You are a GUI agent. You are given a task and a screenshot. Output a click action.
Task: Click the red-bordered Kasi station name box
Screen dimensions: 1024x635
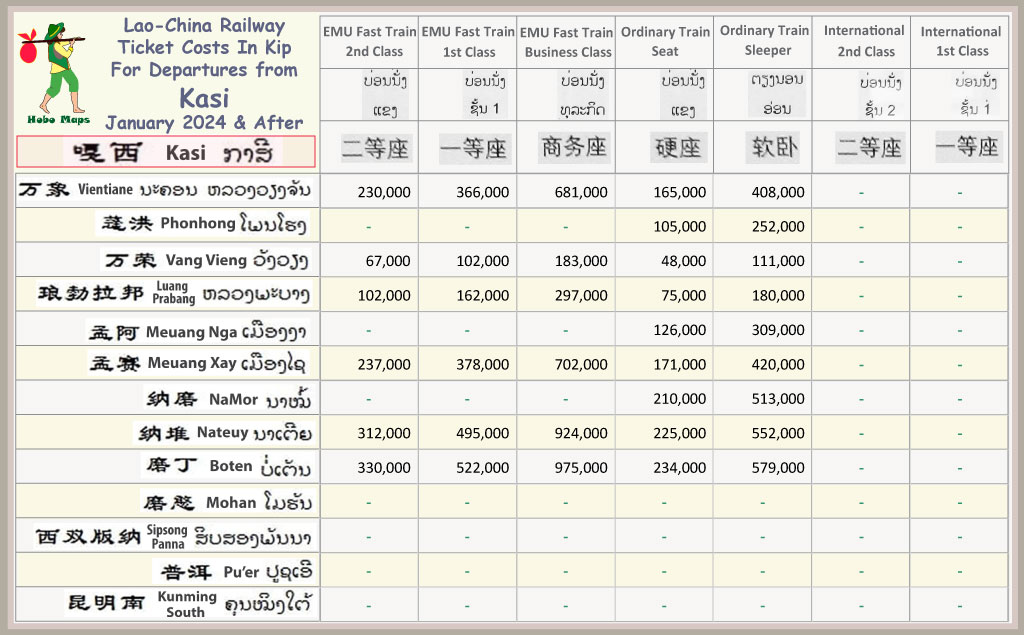(x=166, y=151)
